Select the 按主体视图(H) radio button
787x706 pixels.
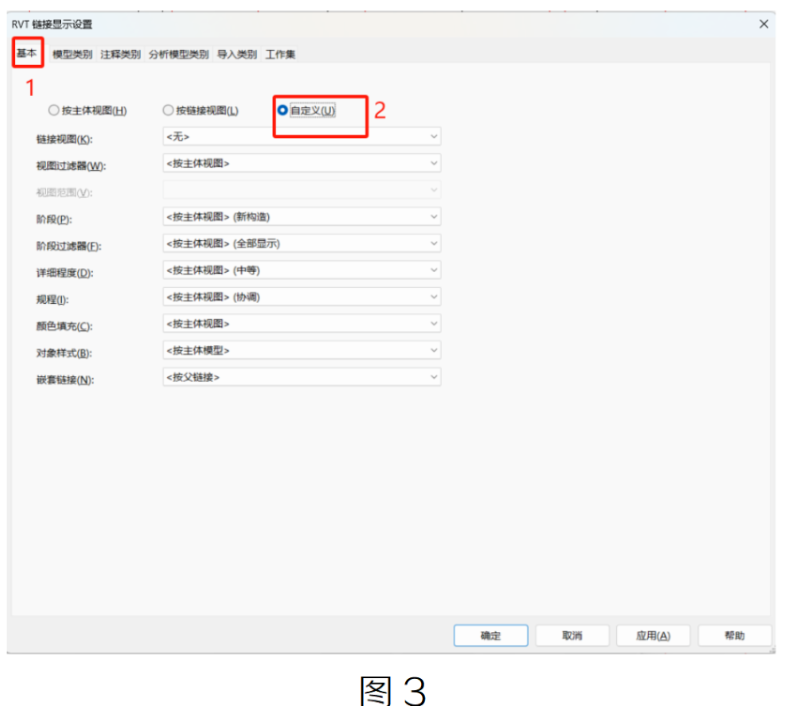88,110
